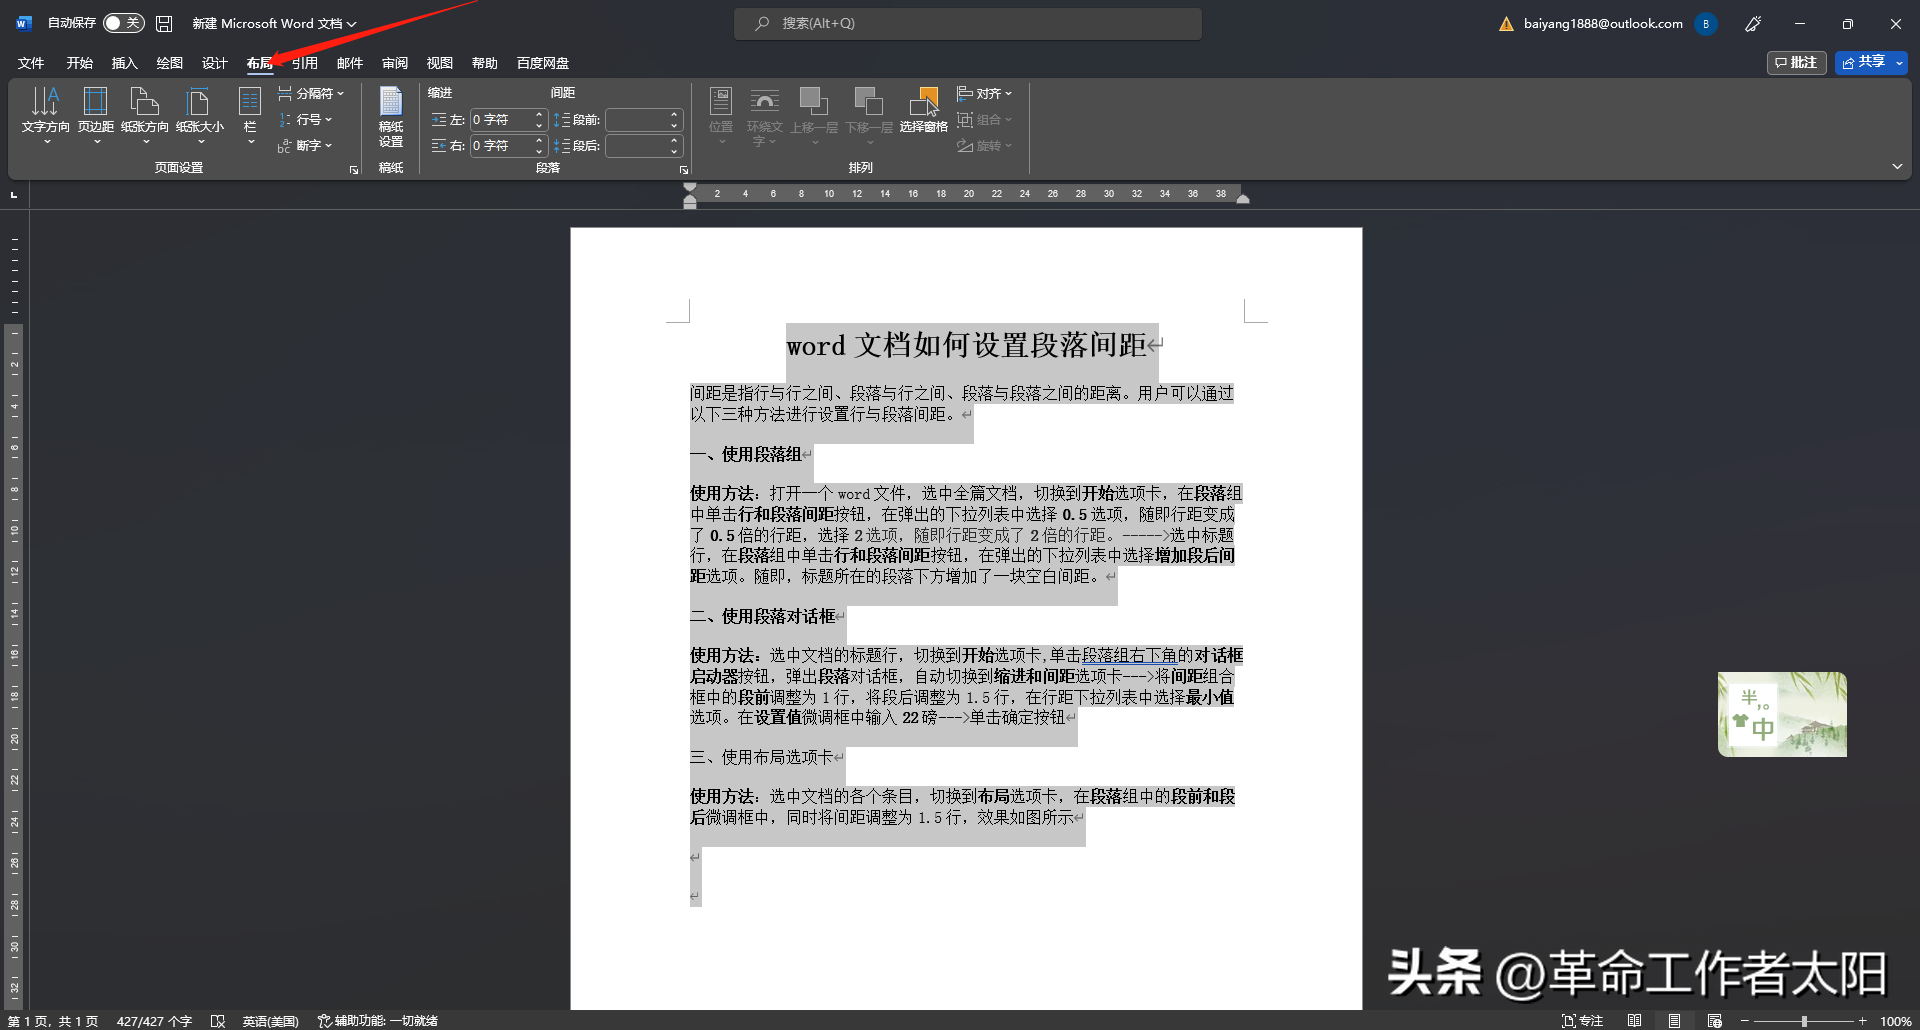Click the 第1页,共1页 page indicator

tap(53, 1021)
